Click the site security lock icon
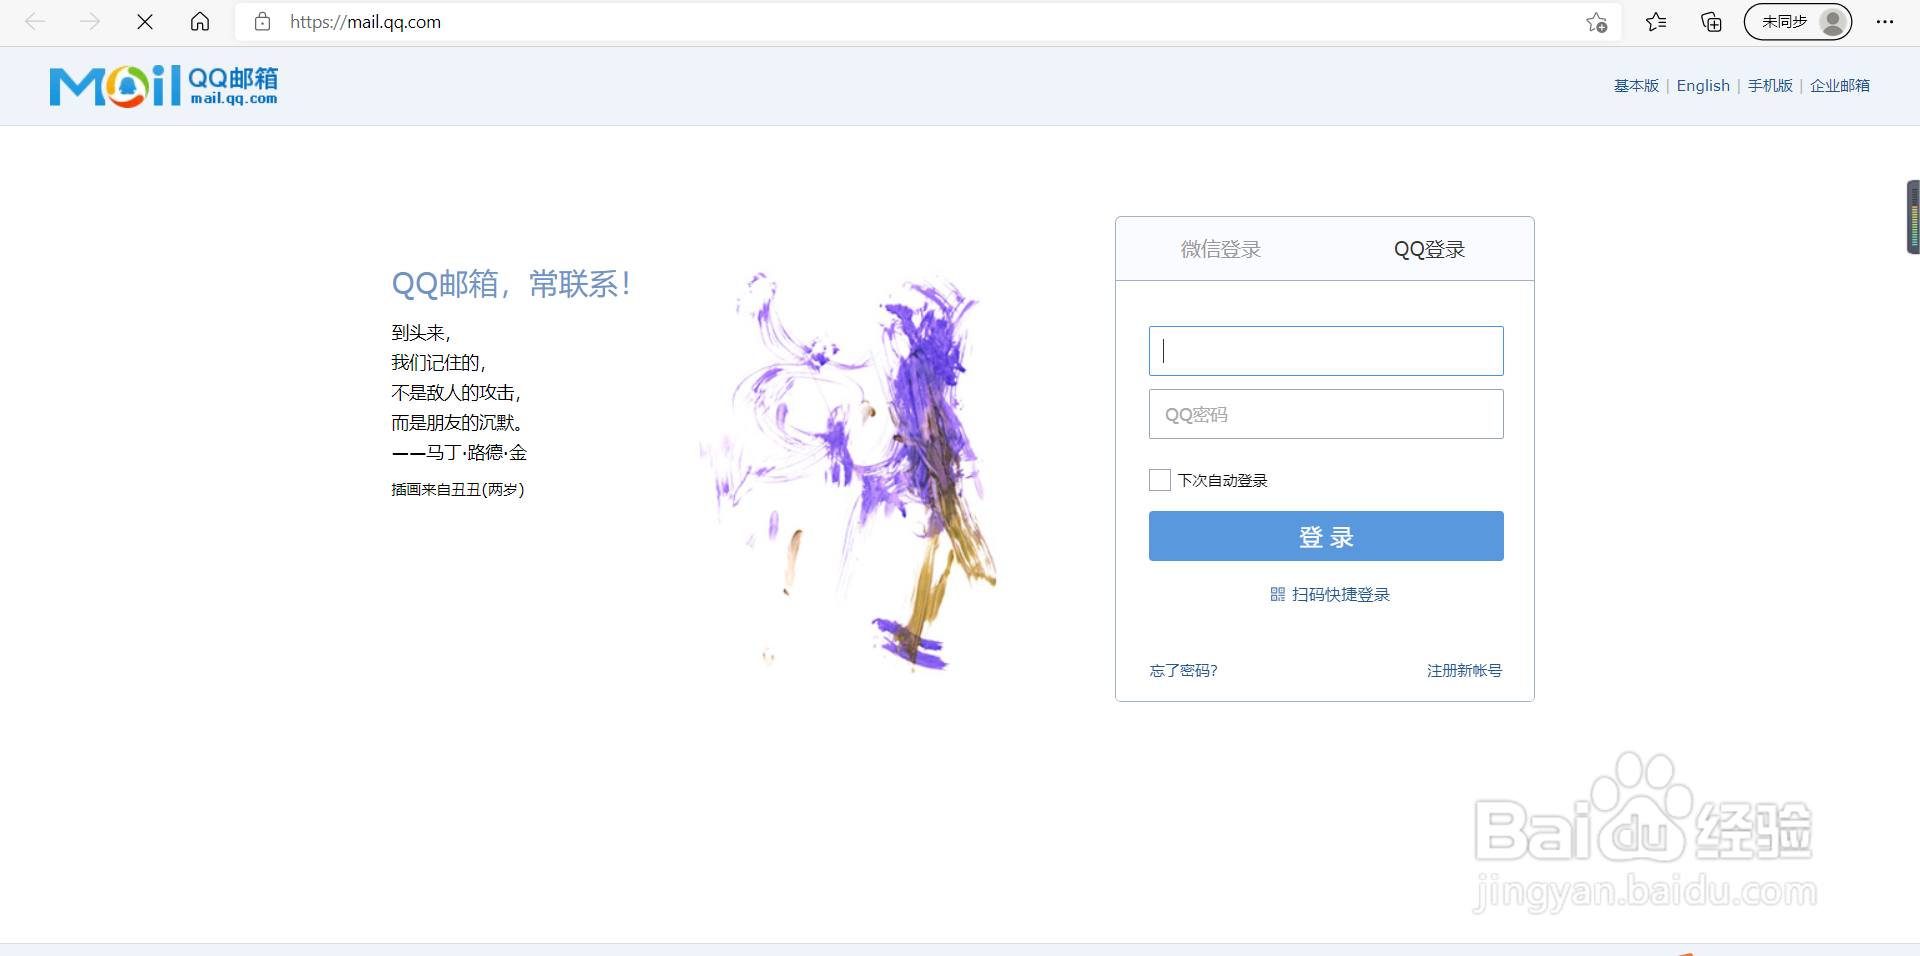The image size is (1920, 956). pyautogui.click(x=262, y=21)
